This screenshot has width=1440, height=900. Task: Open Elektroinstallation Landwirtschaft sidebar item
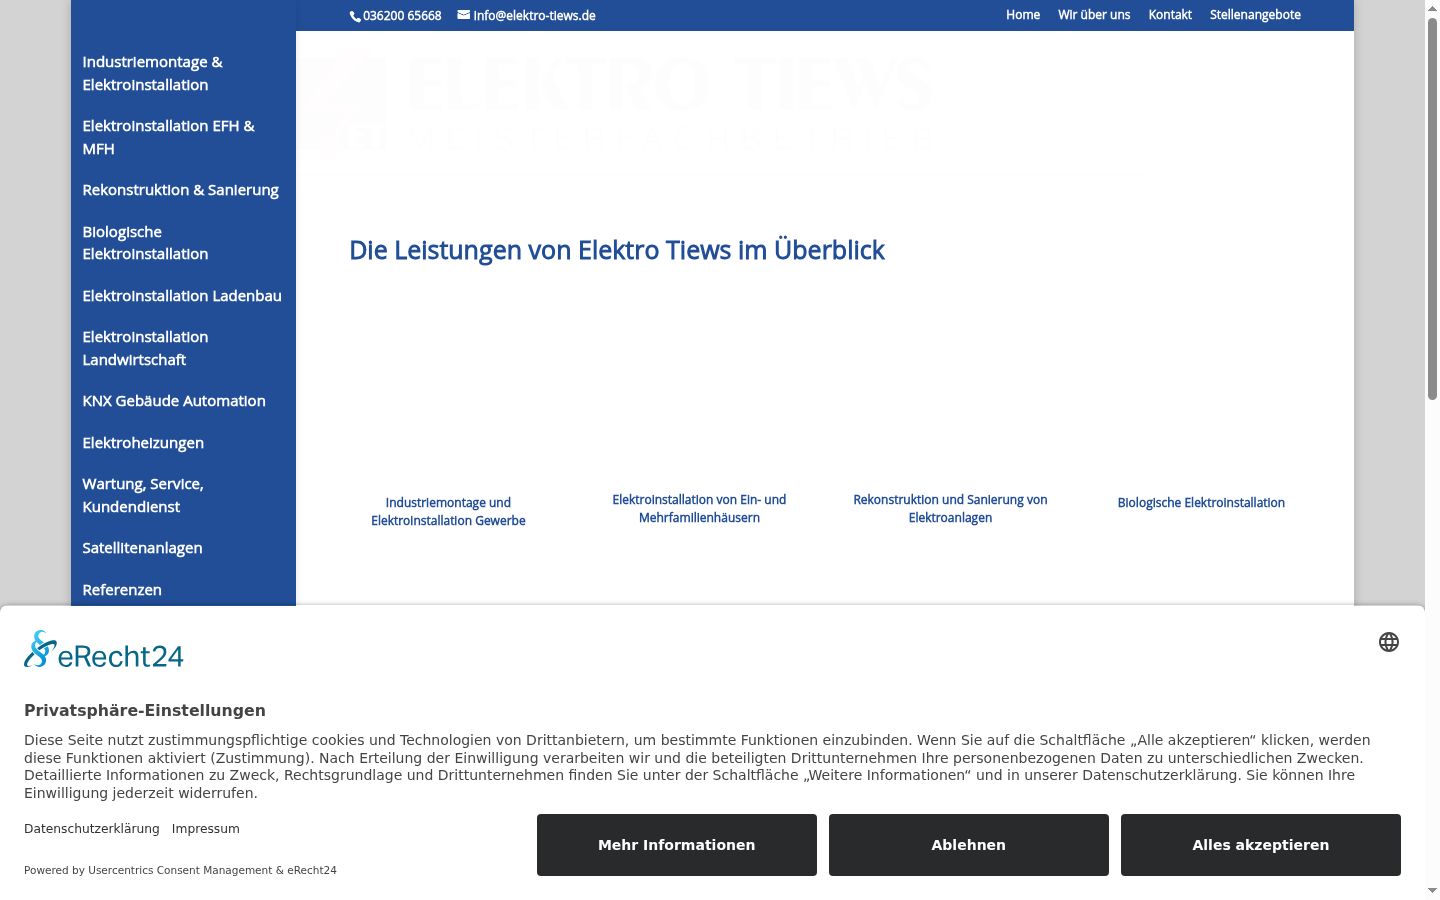pyautogui.click(x=146, y=348)
